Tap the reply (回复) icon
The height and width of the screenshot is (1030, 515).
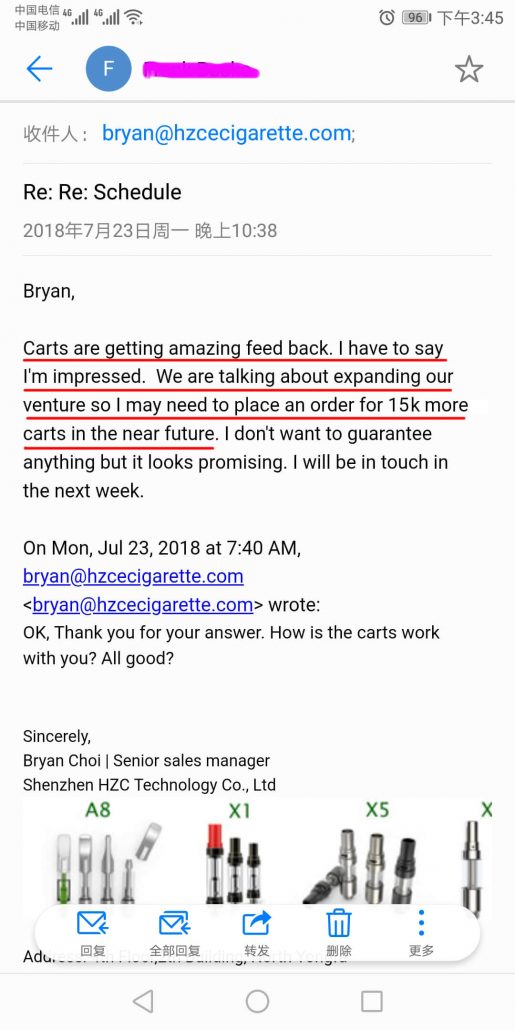click(93, 933)
